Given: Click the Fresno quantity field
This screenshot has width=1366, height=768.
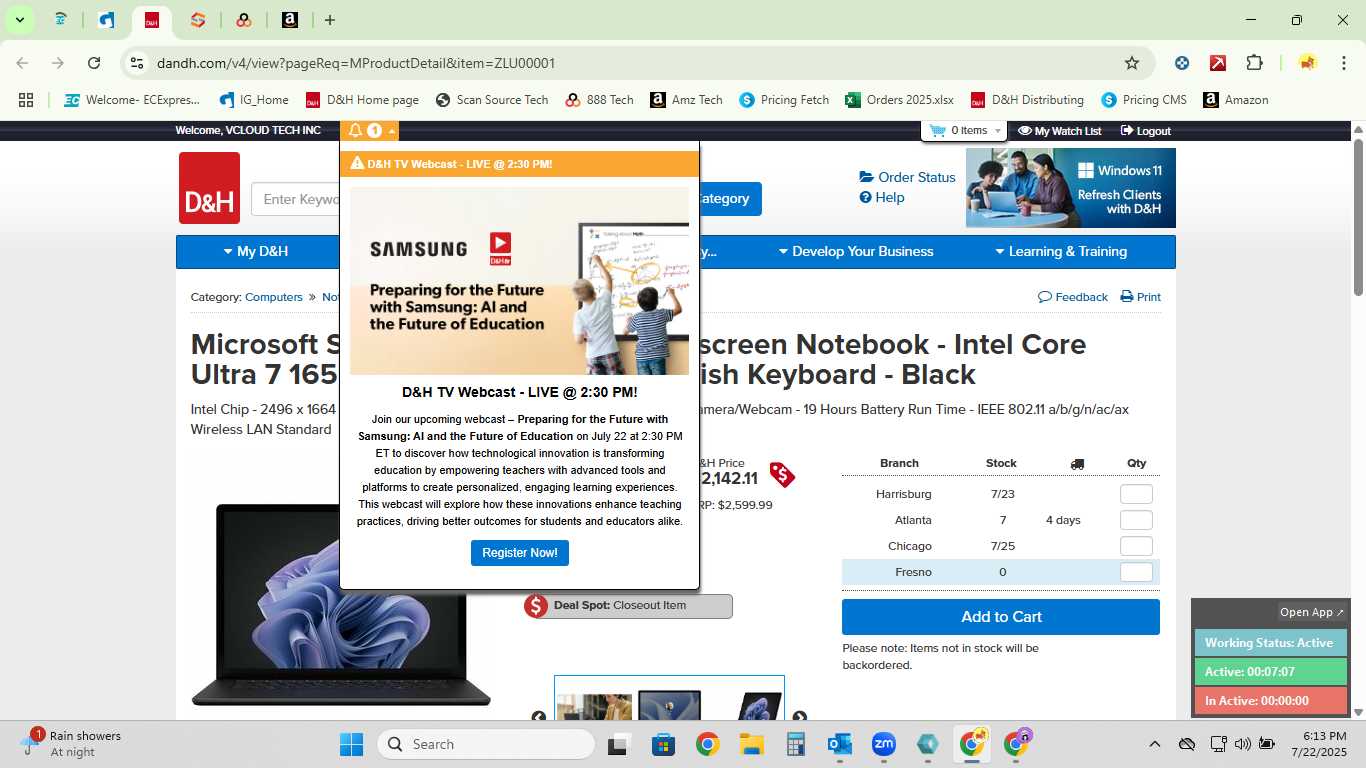Looking at the screenshot, I should click(1136, 572).
